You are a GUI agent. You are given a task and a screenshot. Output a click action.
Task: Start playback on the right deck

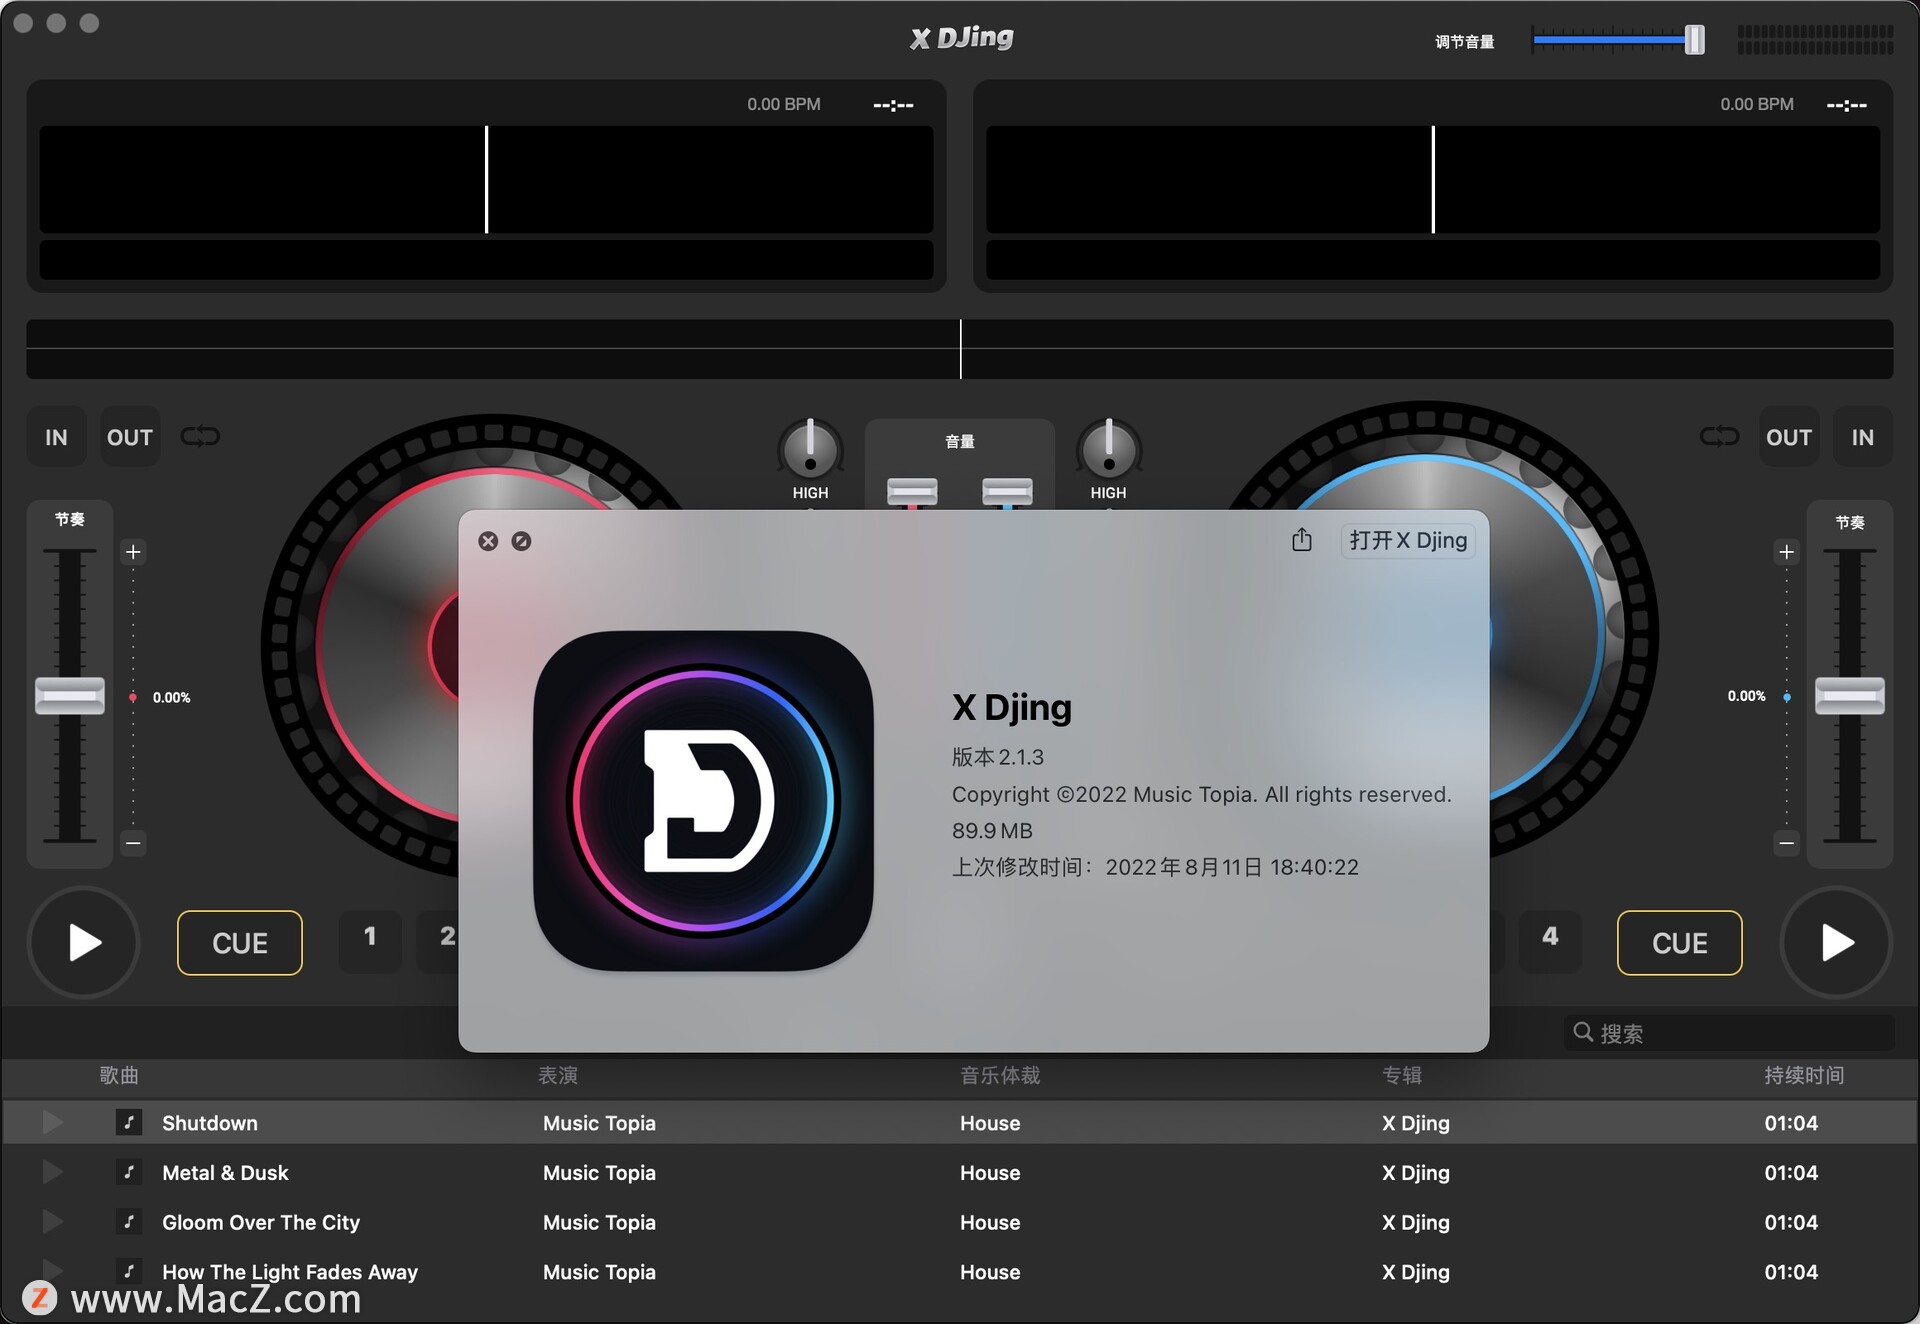1835,942
